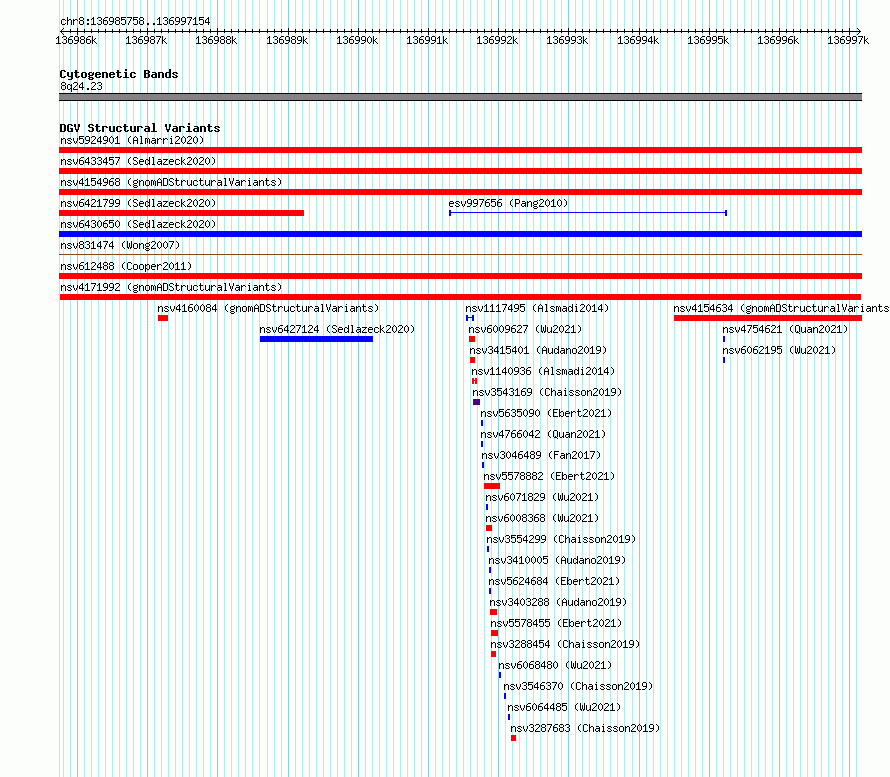
Task: Click the 136992k ruler position
Action: point(497,40)
